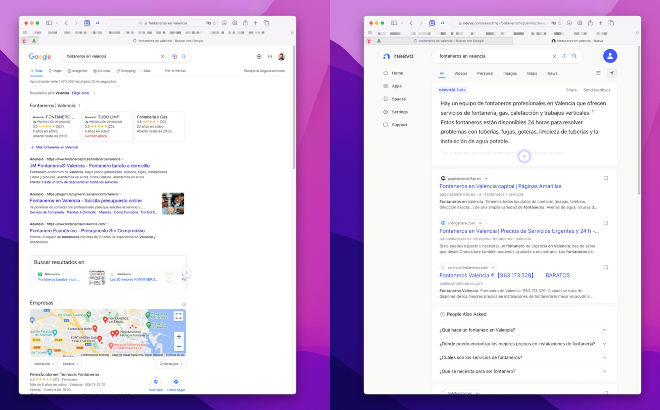This screenshot has height=410, width=660.
Task: Expand the NeevaAI answer summary
Action: [524, 156]
